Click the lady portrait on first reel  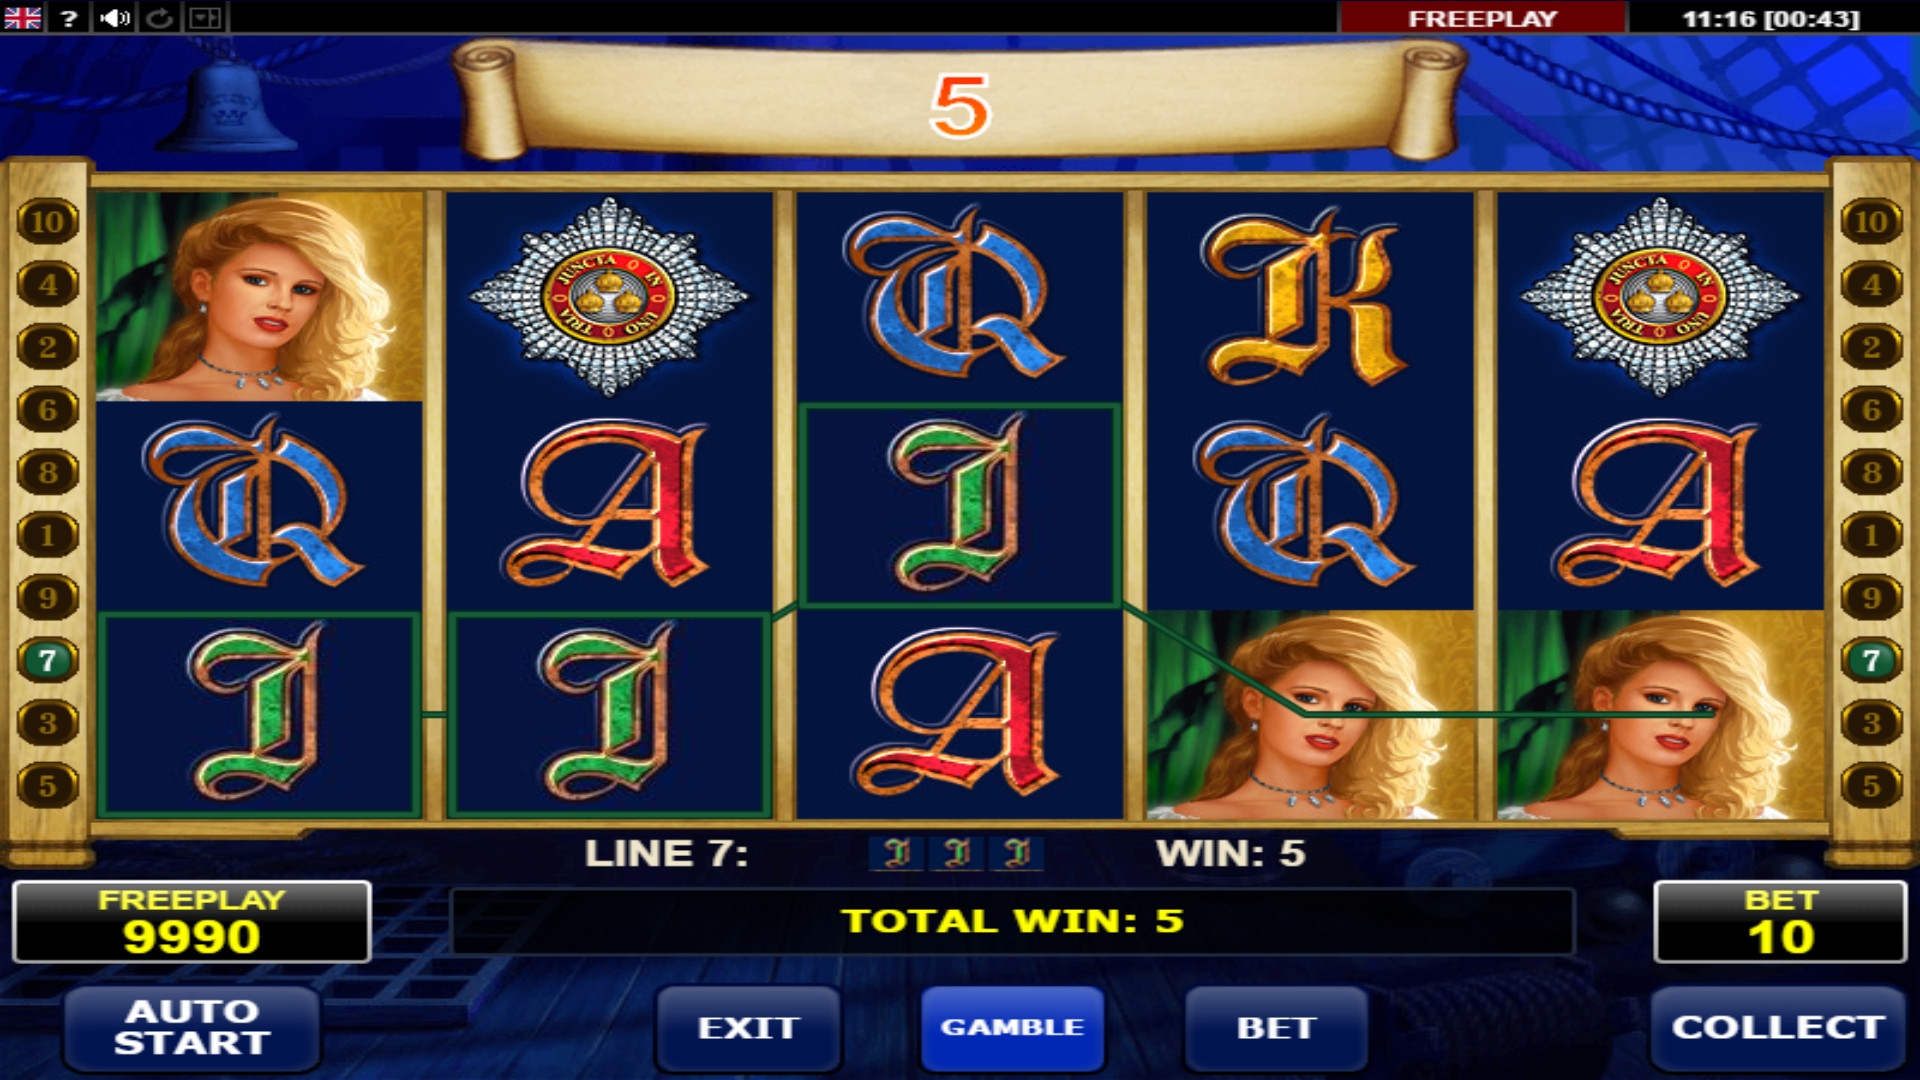tap(260, 297)
